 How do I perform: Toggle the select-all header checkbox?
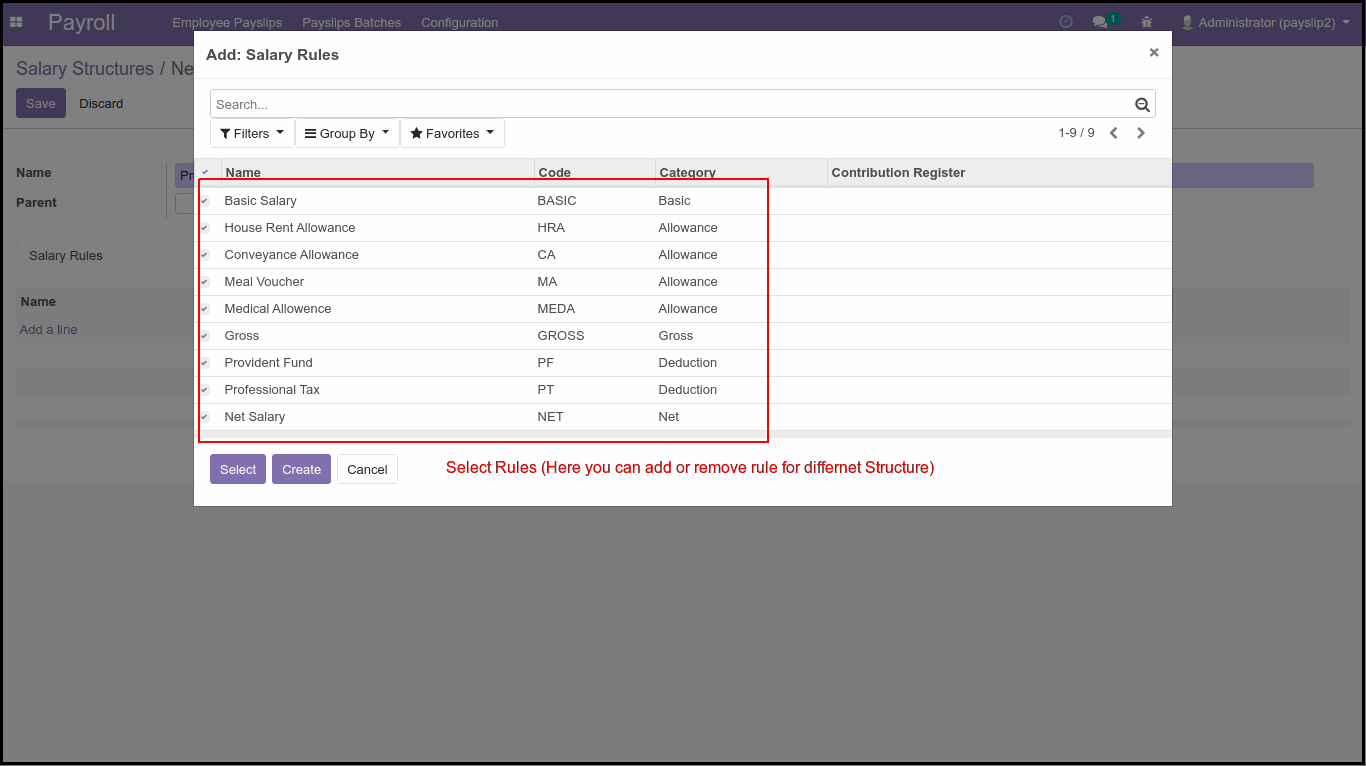pos(205,172)
